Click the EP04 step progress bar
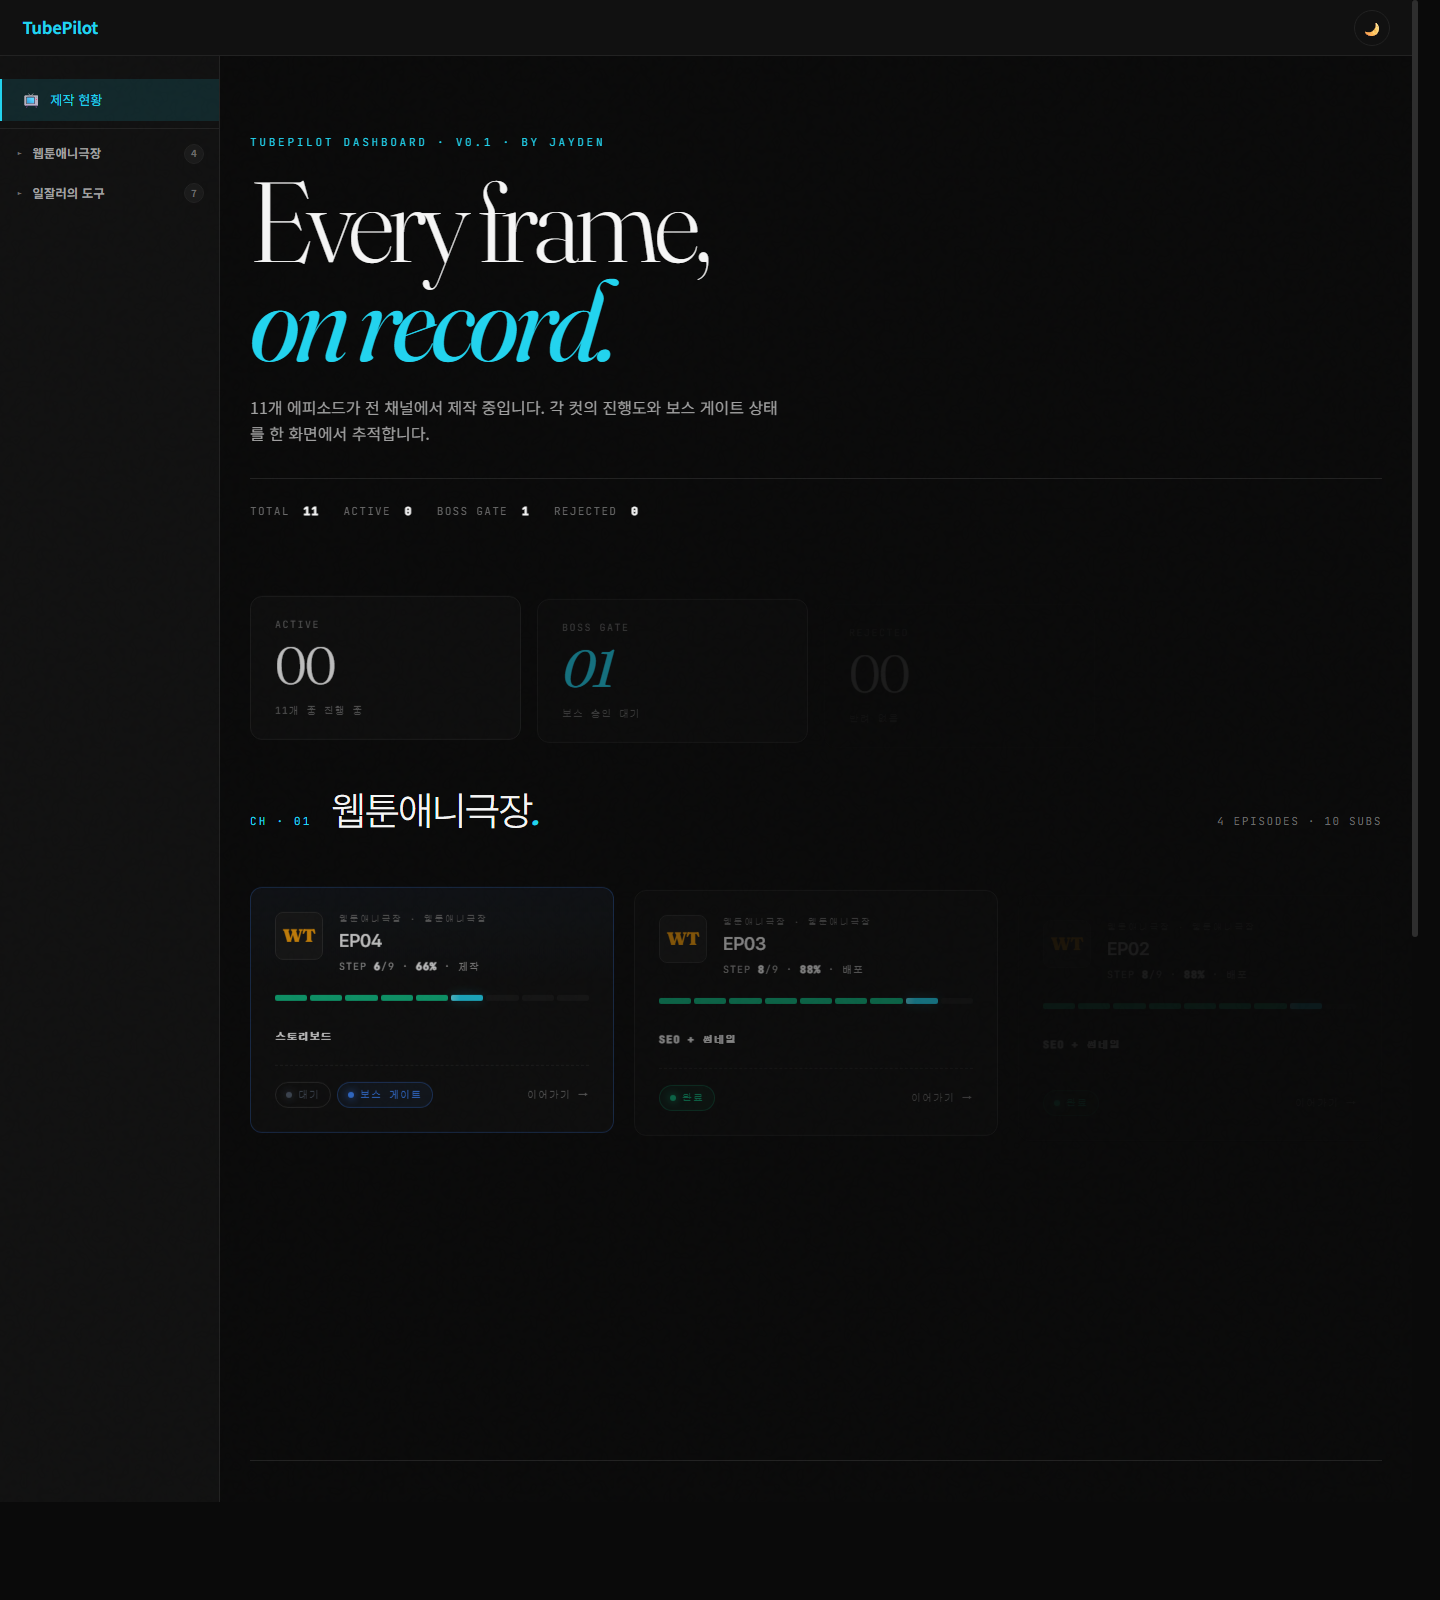Viewport: 1440px width, 1600px height. point(432,998)
